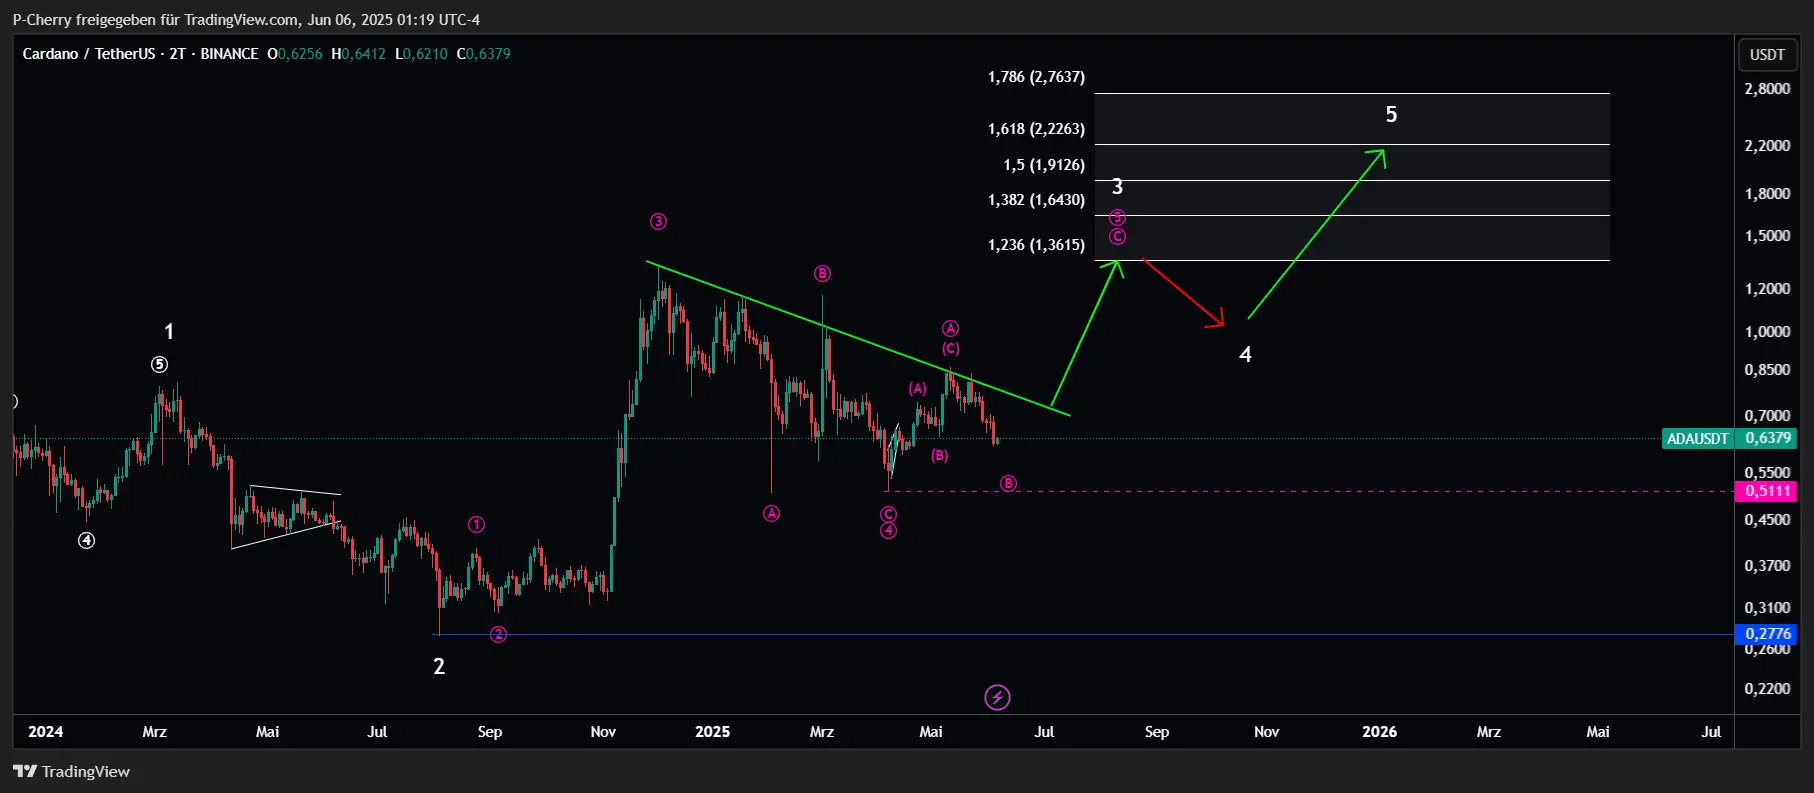The width and height of the screenshot is (1814, 793).
Task: Click the high value H0,6412
Action: [x=358, y=54]
